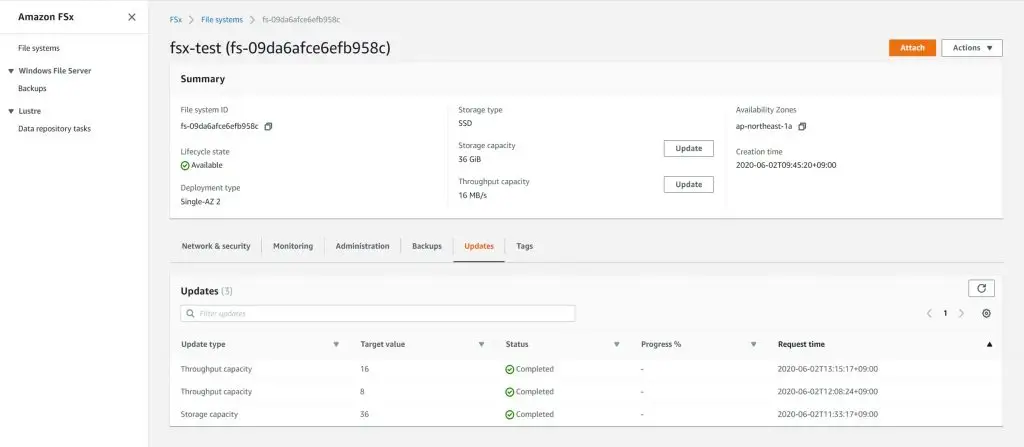Image resolution: width=1024 pixels, height=447 pixels.
Task: Open the Administration tab
Action: tap(362, 246)
